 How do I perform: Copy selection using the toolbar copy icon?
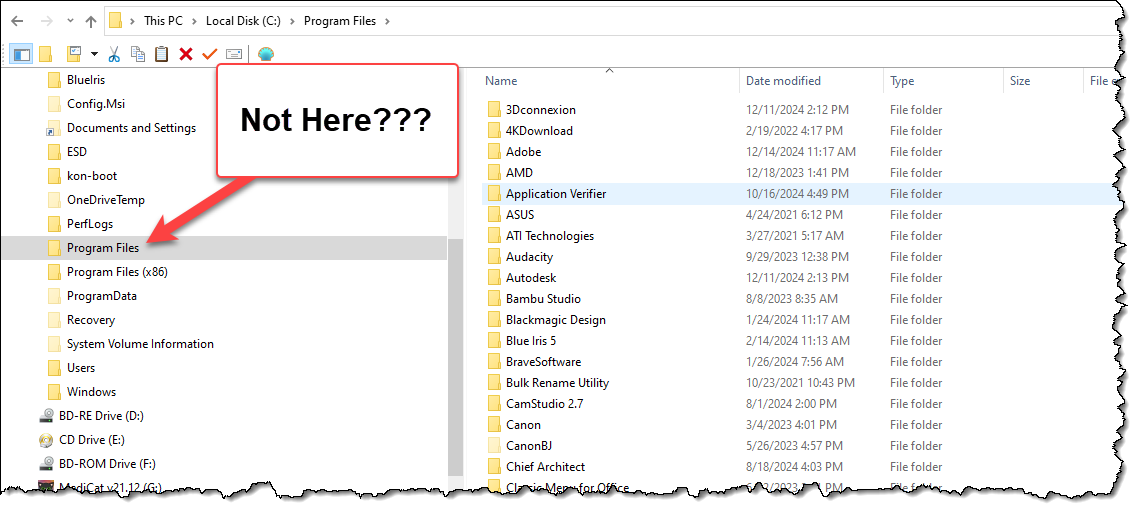(x=137, y=54)
